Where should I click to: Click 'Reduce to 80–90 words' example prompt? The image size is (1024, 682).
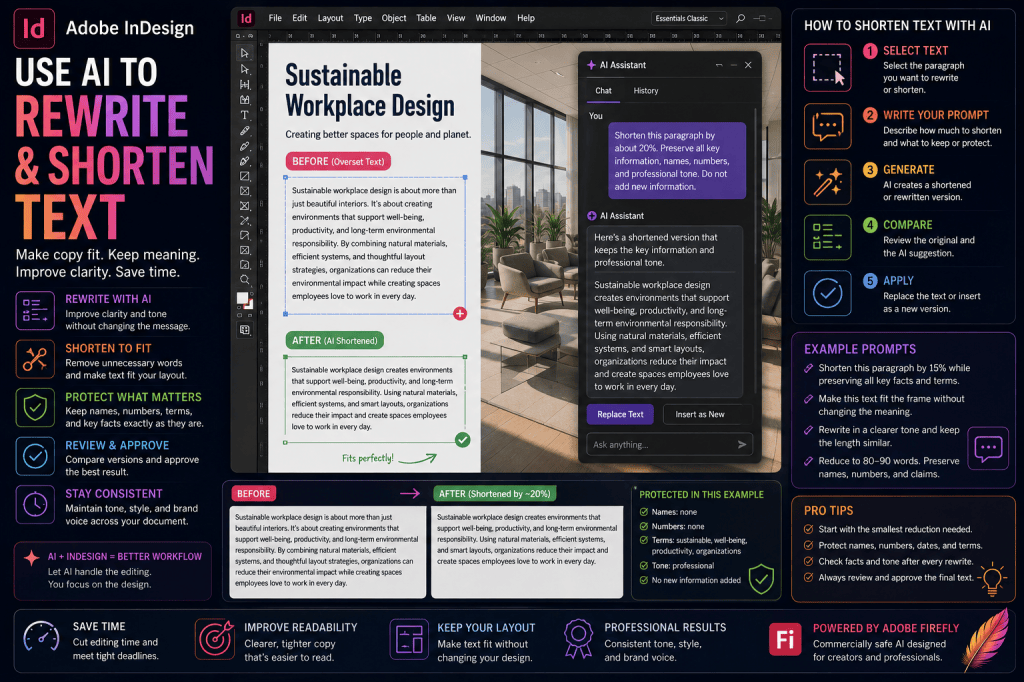pyautogui.click(x=889, y=467)
